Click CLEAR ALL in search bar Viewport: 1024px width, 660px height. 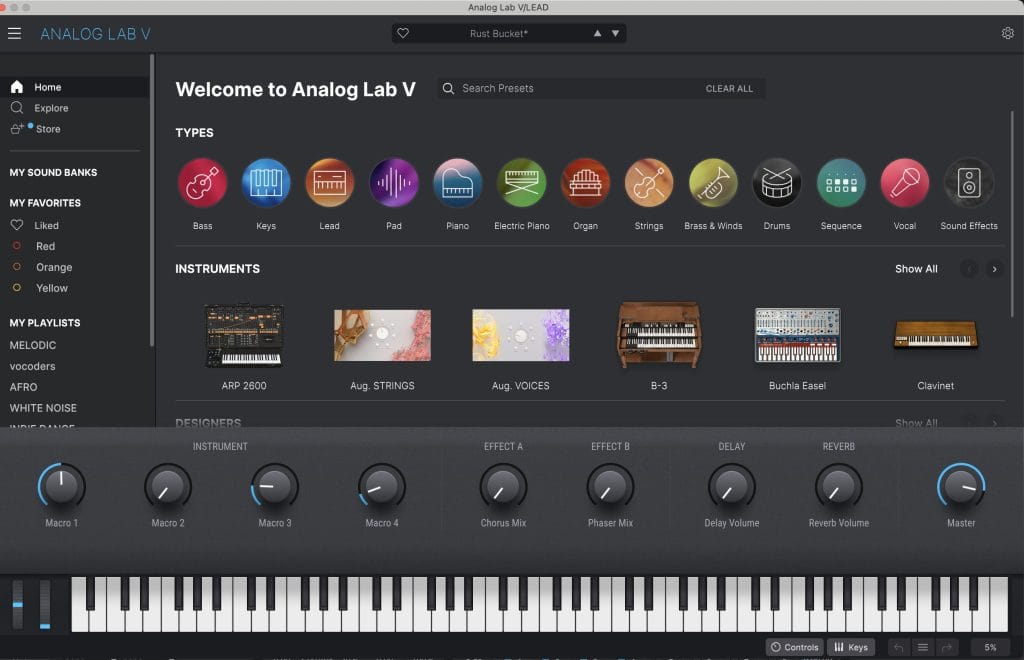[x=729, y=88]
